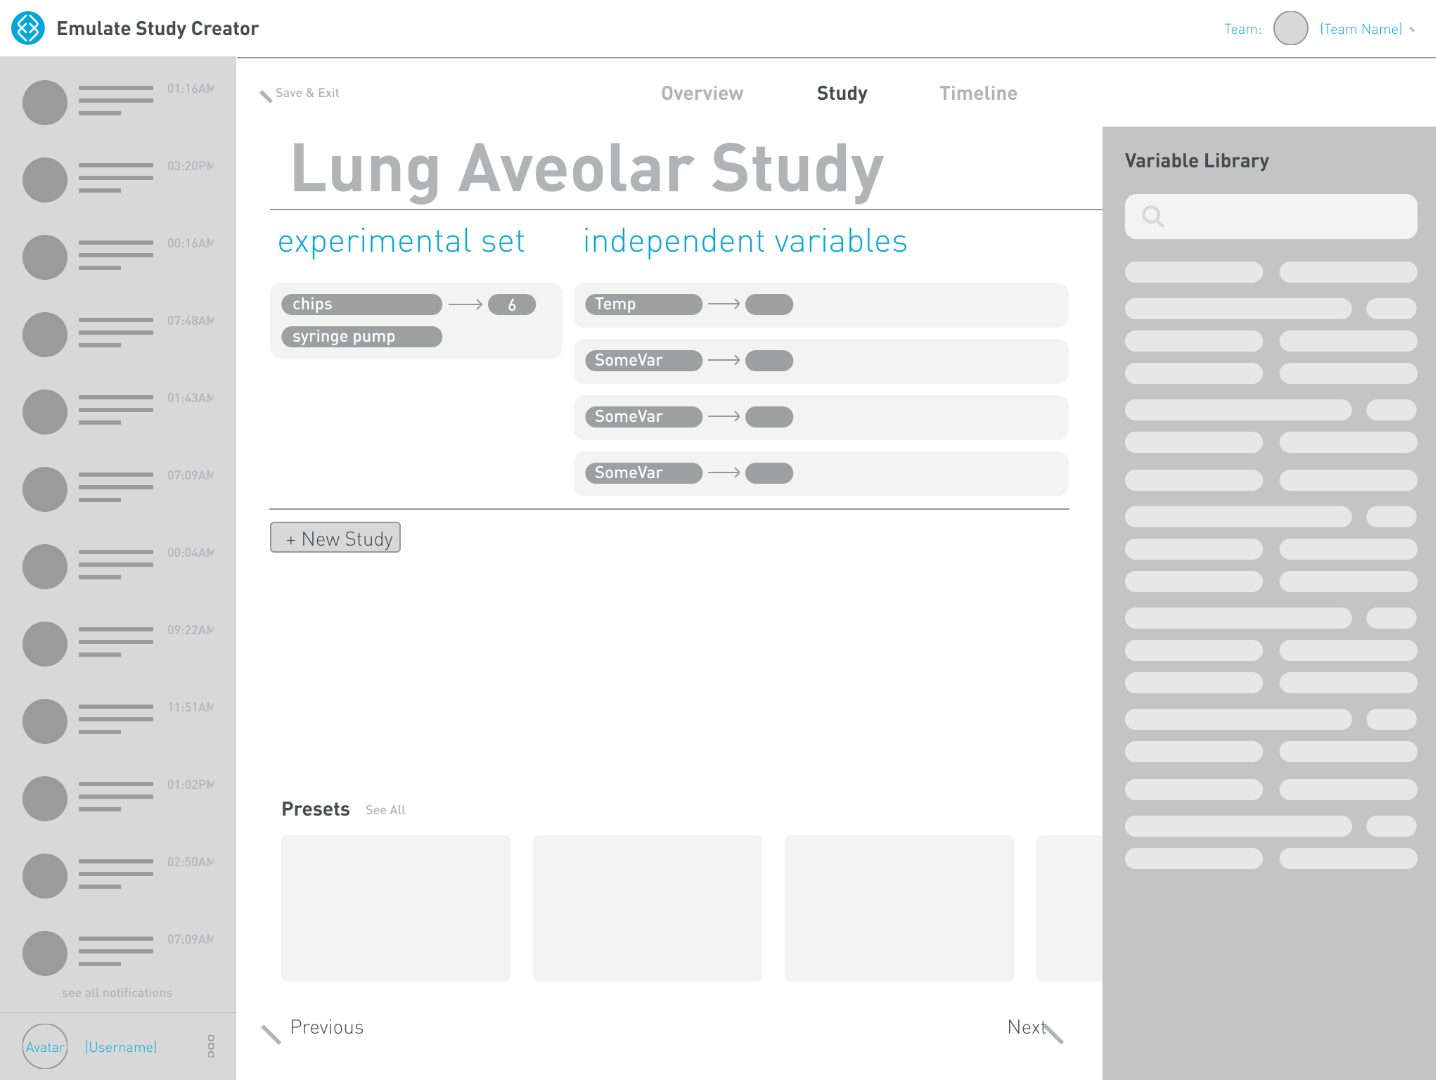This screenshot has width=1436, height=1080.
Task: Select the first preset thumbnail
Action: click(x=396, y=908)
